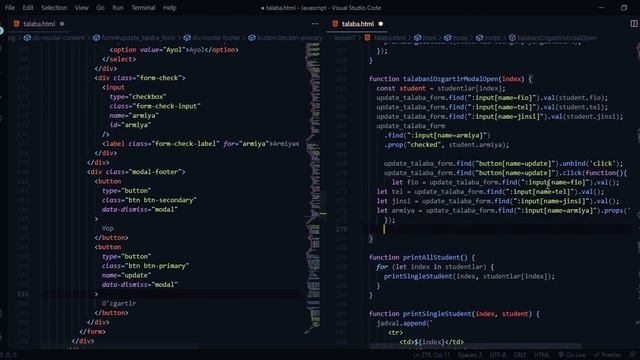Select div.modal-footer breadcrumb
The height and width of the screenshot is (360, 640).
(216, 38)
